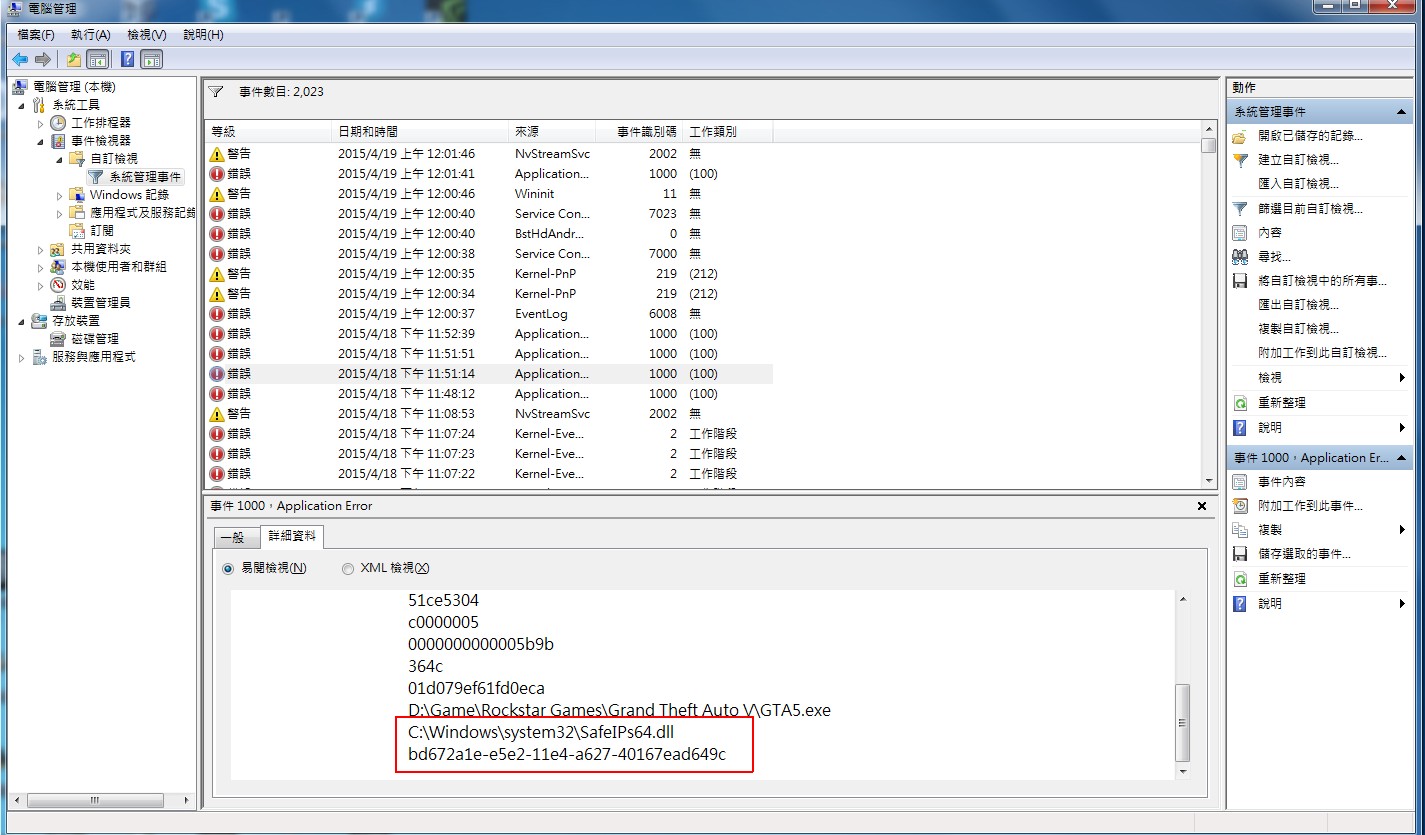This screenshot has height=835, width=1425.
Task: Expand the 應用程式及服務記錄 tree node
Action: [x=59, y=213]
